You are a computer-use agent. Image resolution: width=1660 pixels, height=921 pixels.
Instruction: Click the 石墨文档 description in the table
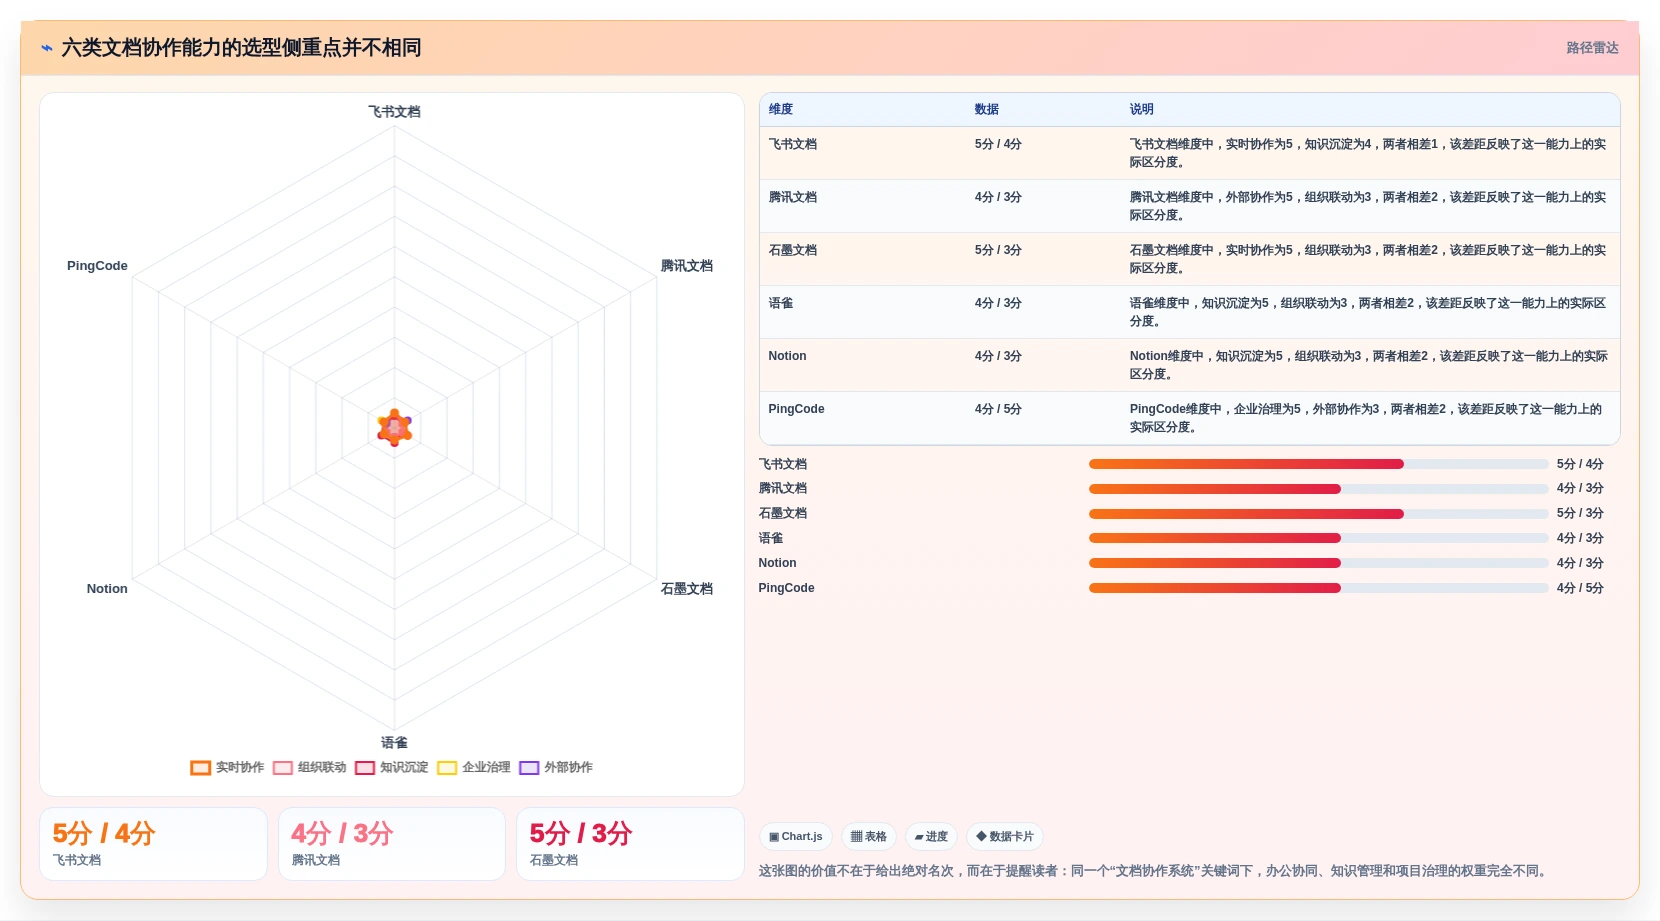pyautogui.click(x=1368, y=259)
